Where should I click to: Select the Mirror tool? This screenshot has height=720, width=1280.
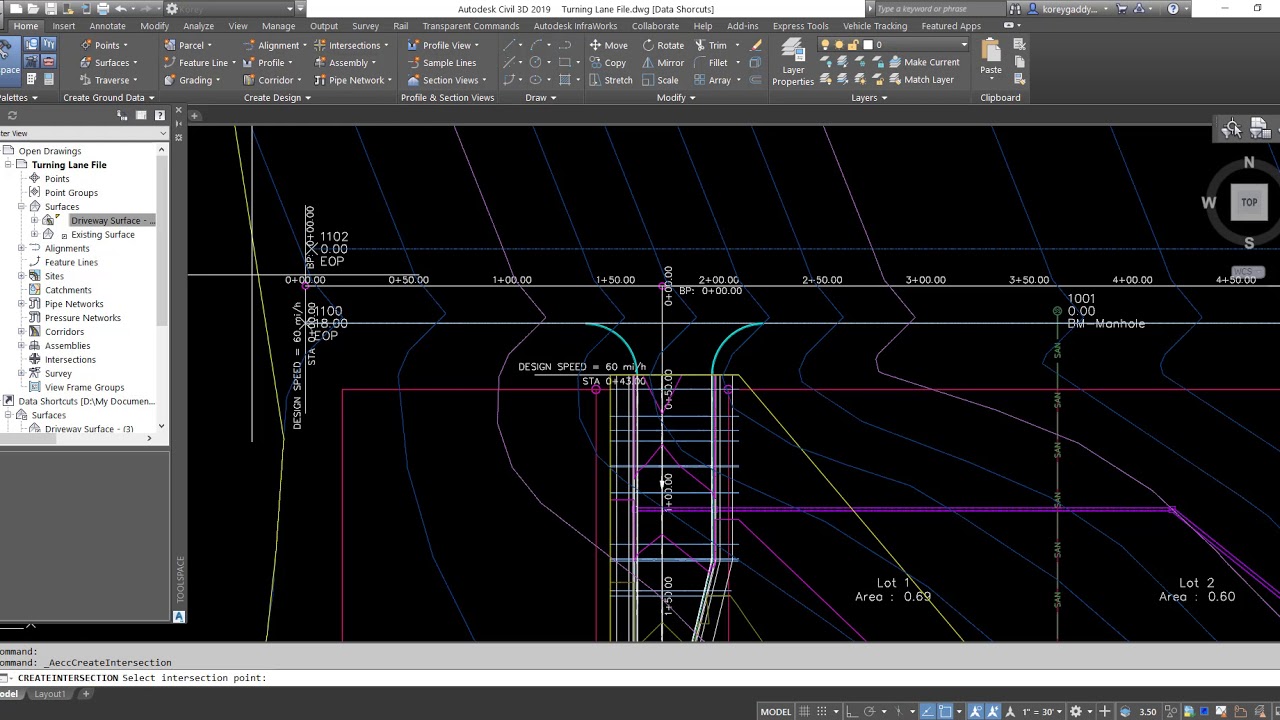(663, 62)
